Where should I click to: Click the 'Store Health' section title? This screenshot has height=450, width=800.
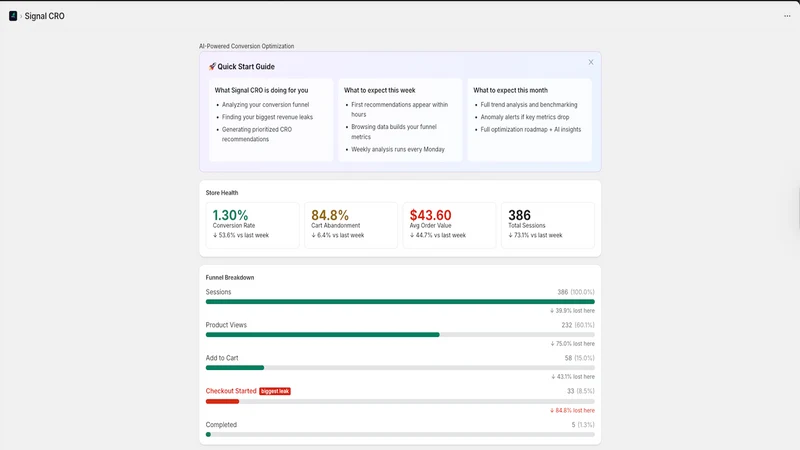click(x=222, y=193)
